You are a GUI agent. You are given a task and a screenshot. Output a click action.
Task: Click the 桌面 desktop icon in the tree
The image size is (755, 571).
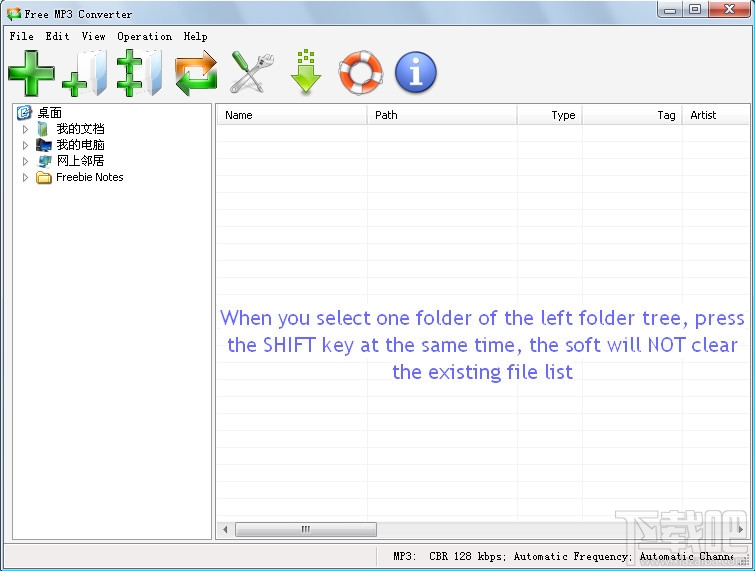[x=25, y=113]
